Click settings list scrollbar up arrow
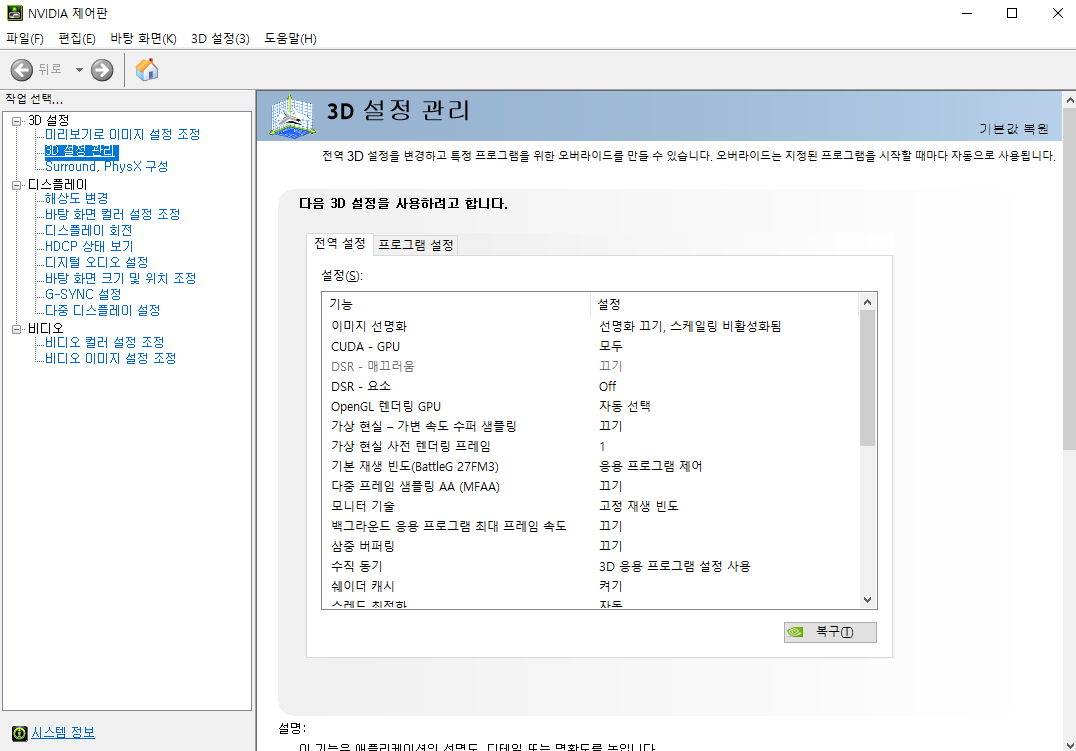 pos(867,301)
